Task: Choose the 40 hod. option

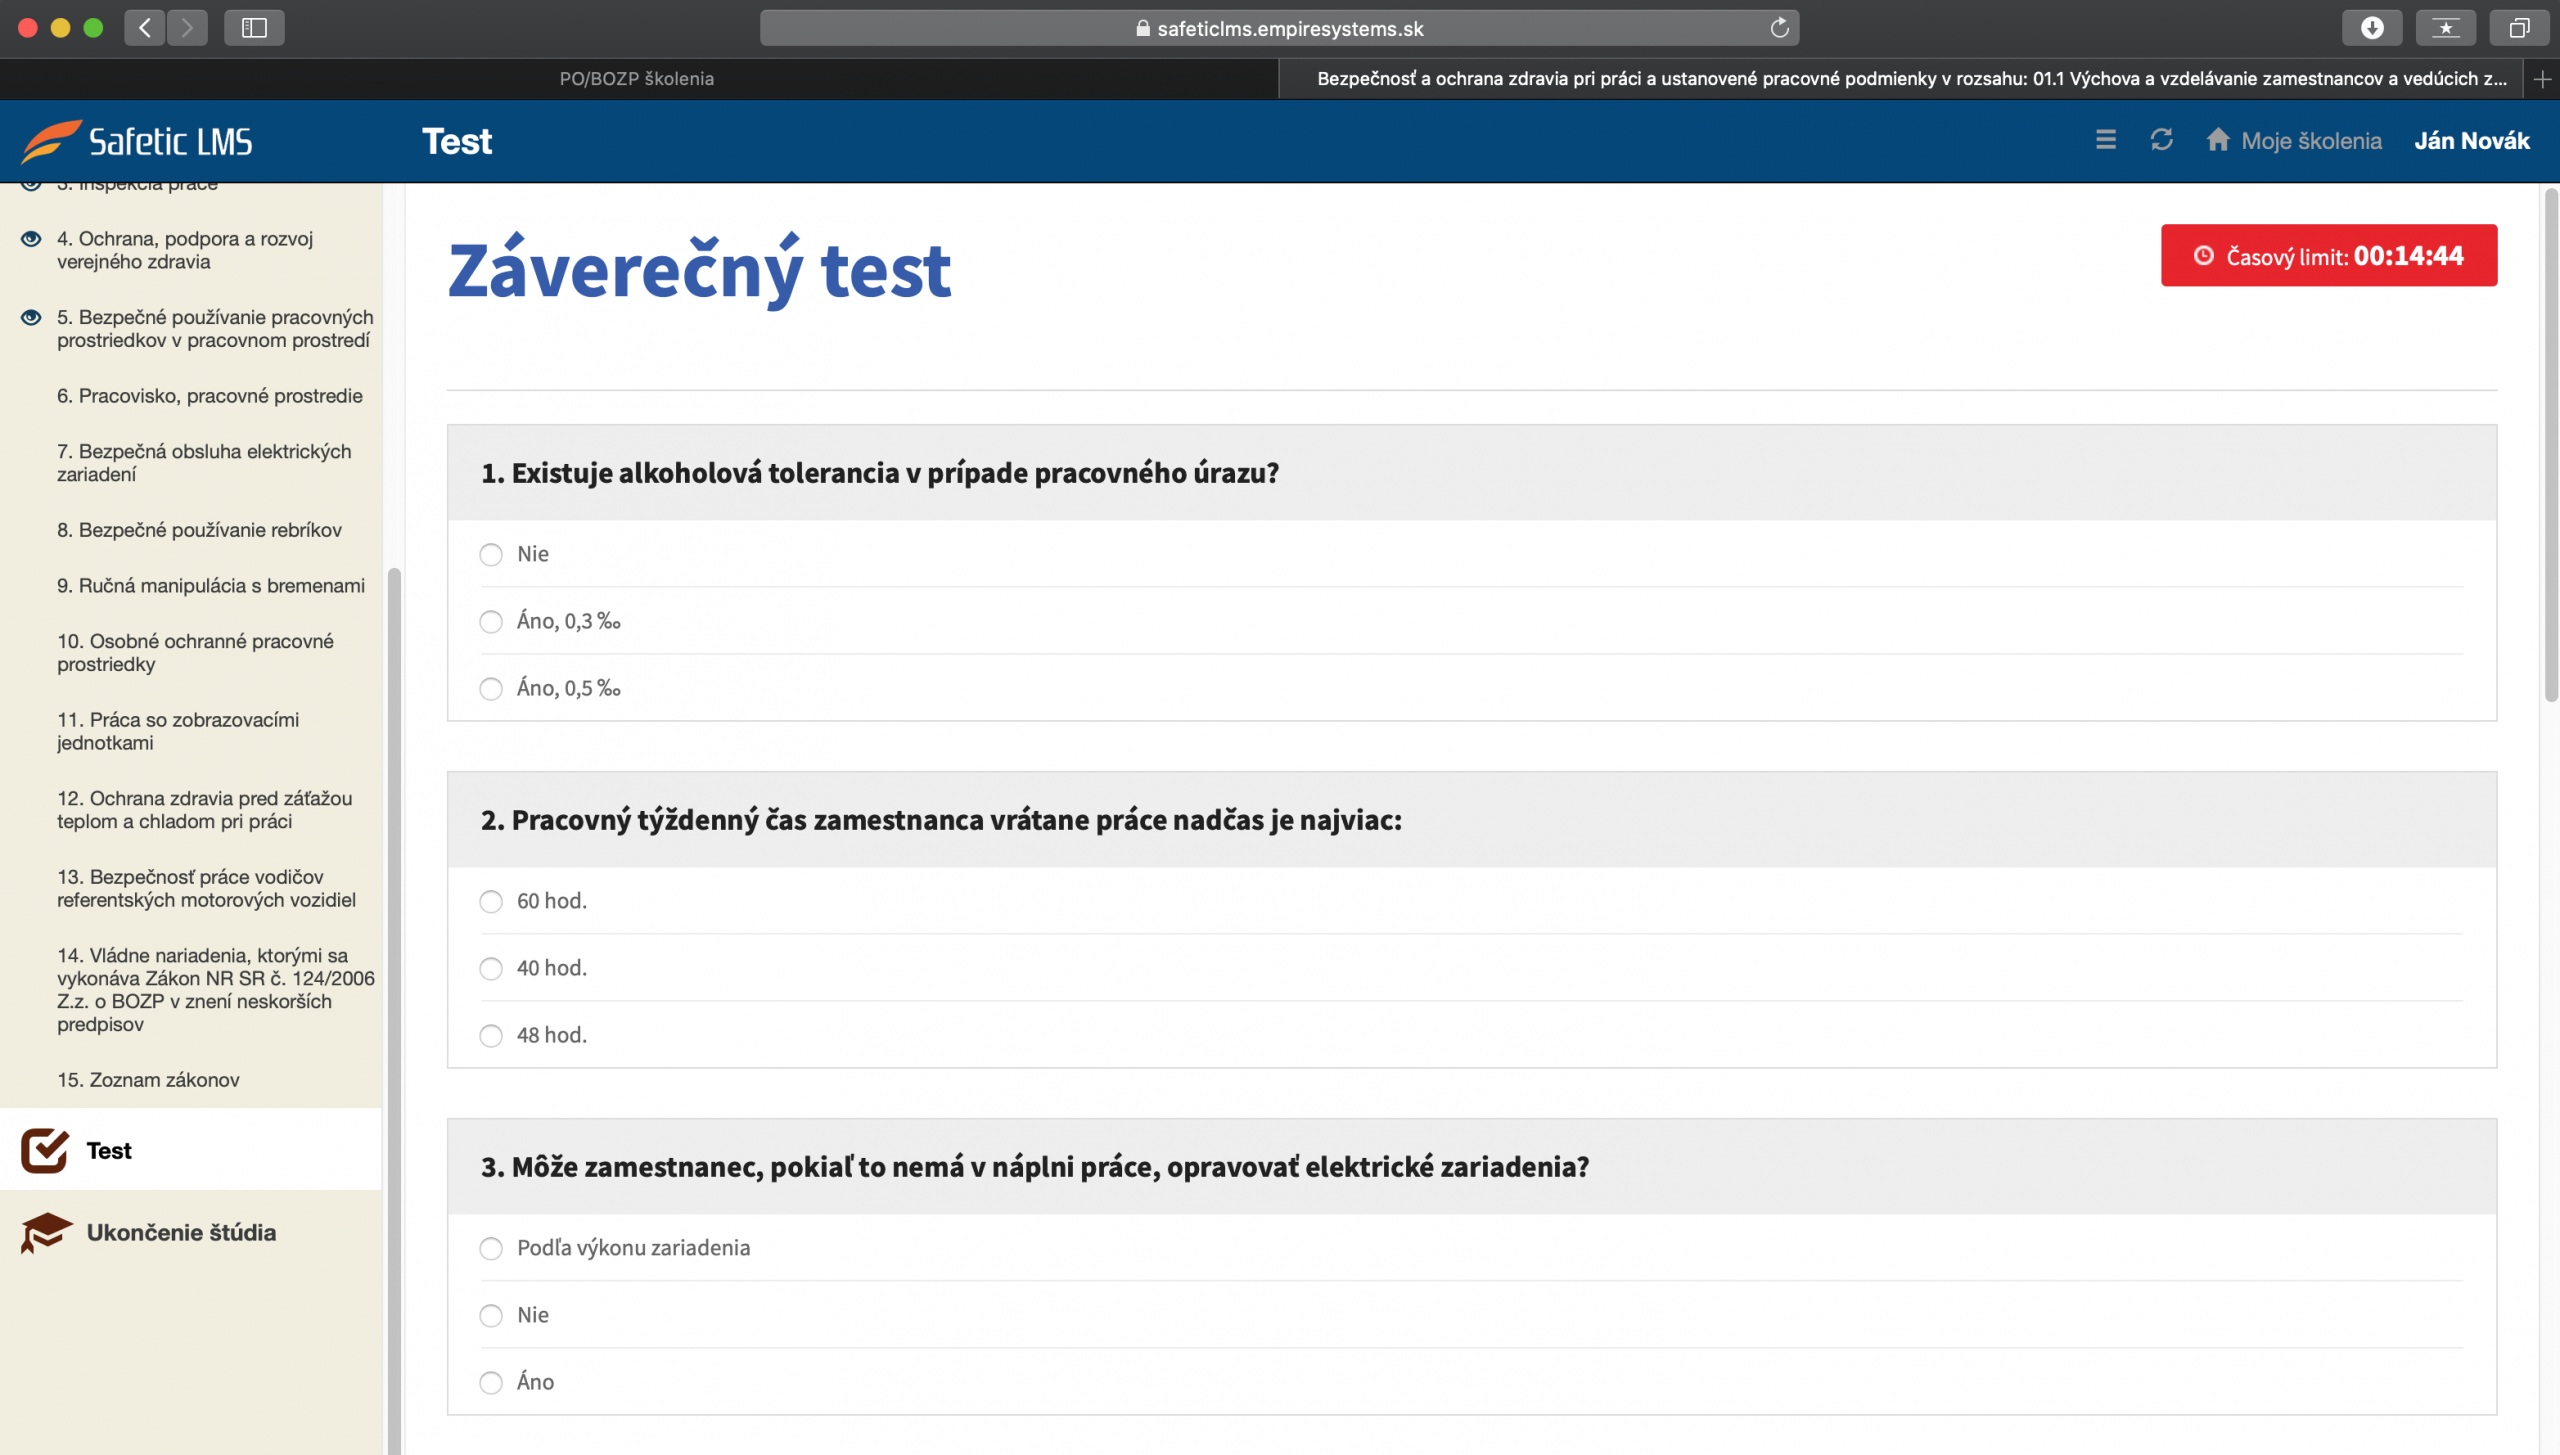Action: (x=491, y=968)
